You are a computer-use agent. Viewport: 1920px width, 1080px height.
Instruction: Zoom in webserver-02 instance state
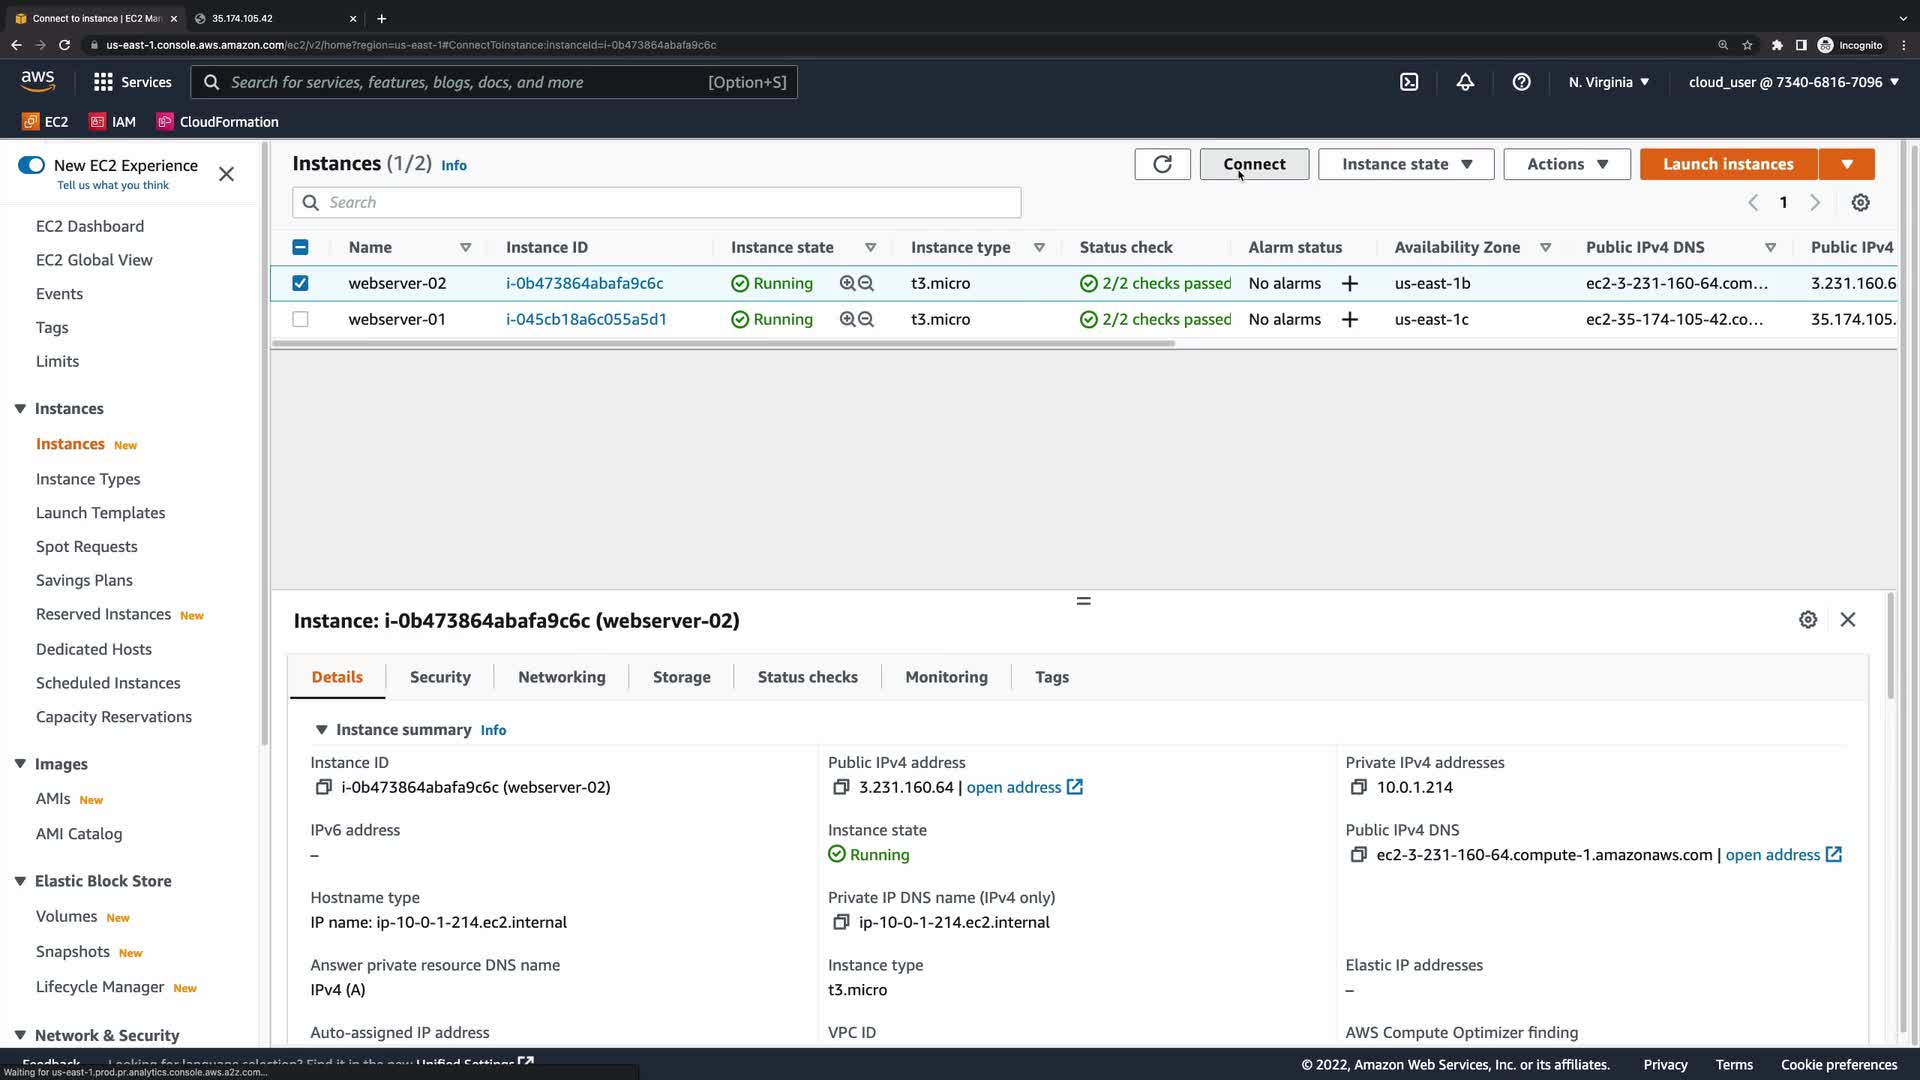click(847, 284)
